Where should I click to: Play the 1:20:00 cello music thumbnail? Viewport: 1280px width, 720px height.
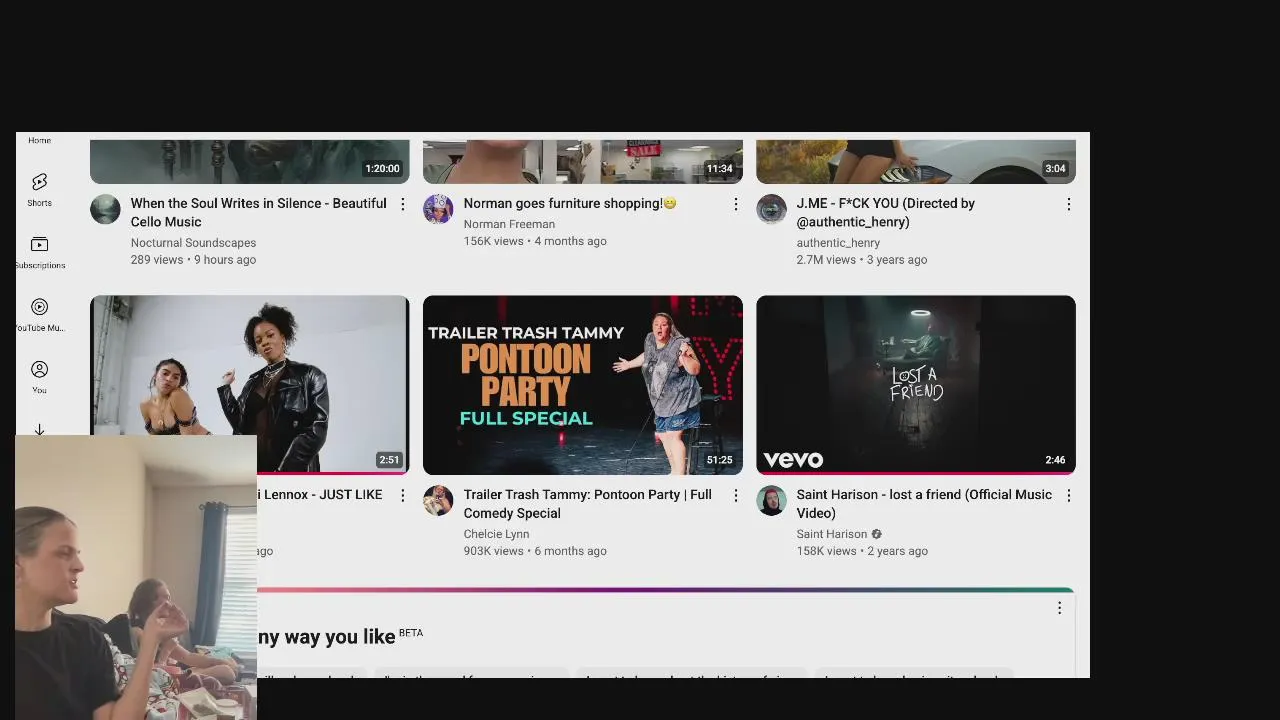point(249,161)
